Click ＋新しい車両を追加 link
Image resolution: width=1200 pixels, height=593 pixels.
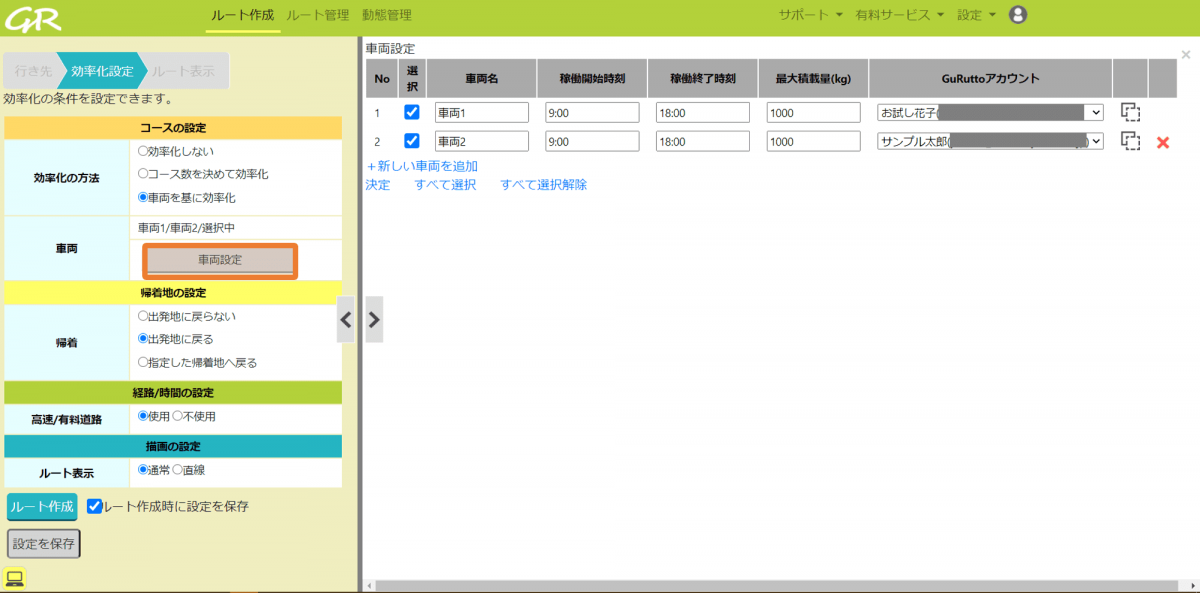tap(422, 166)
